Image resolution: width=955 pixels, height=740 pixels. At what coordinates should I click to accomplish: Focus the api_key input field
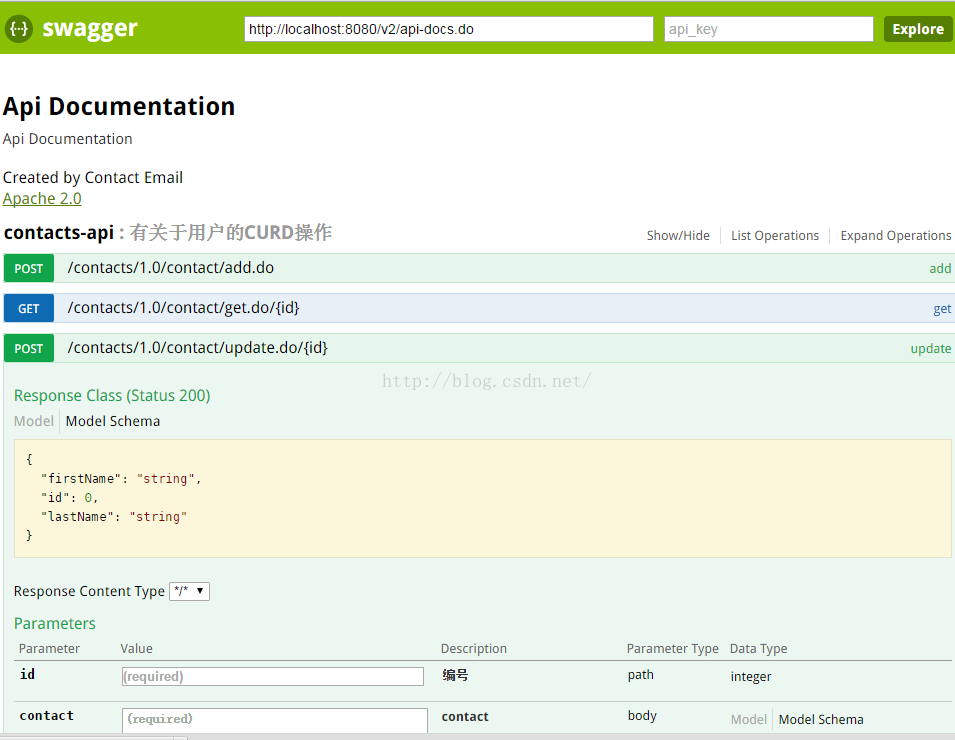pyautogui.click(x=769, y=29)
